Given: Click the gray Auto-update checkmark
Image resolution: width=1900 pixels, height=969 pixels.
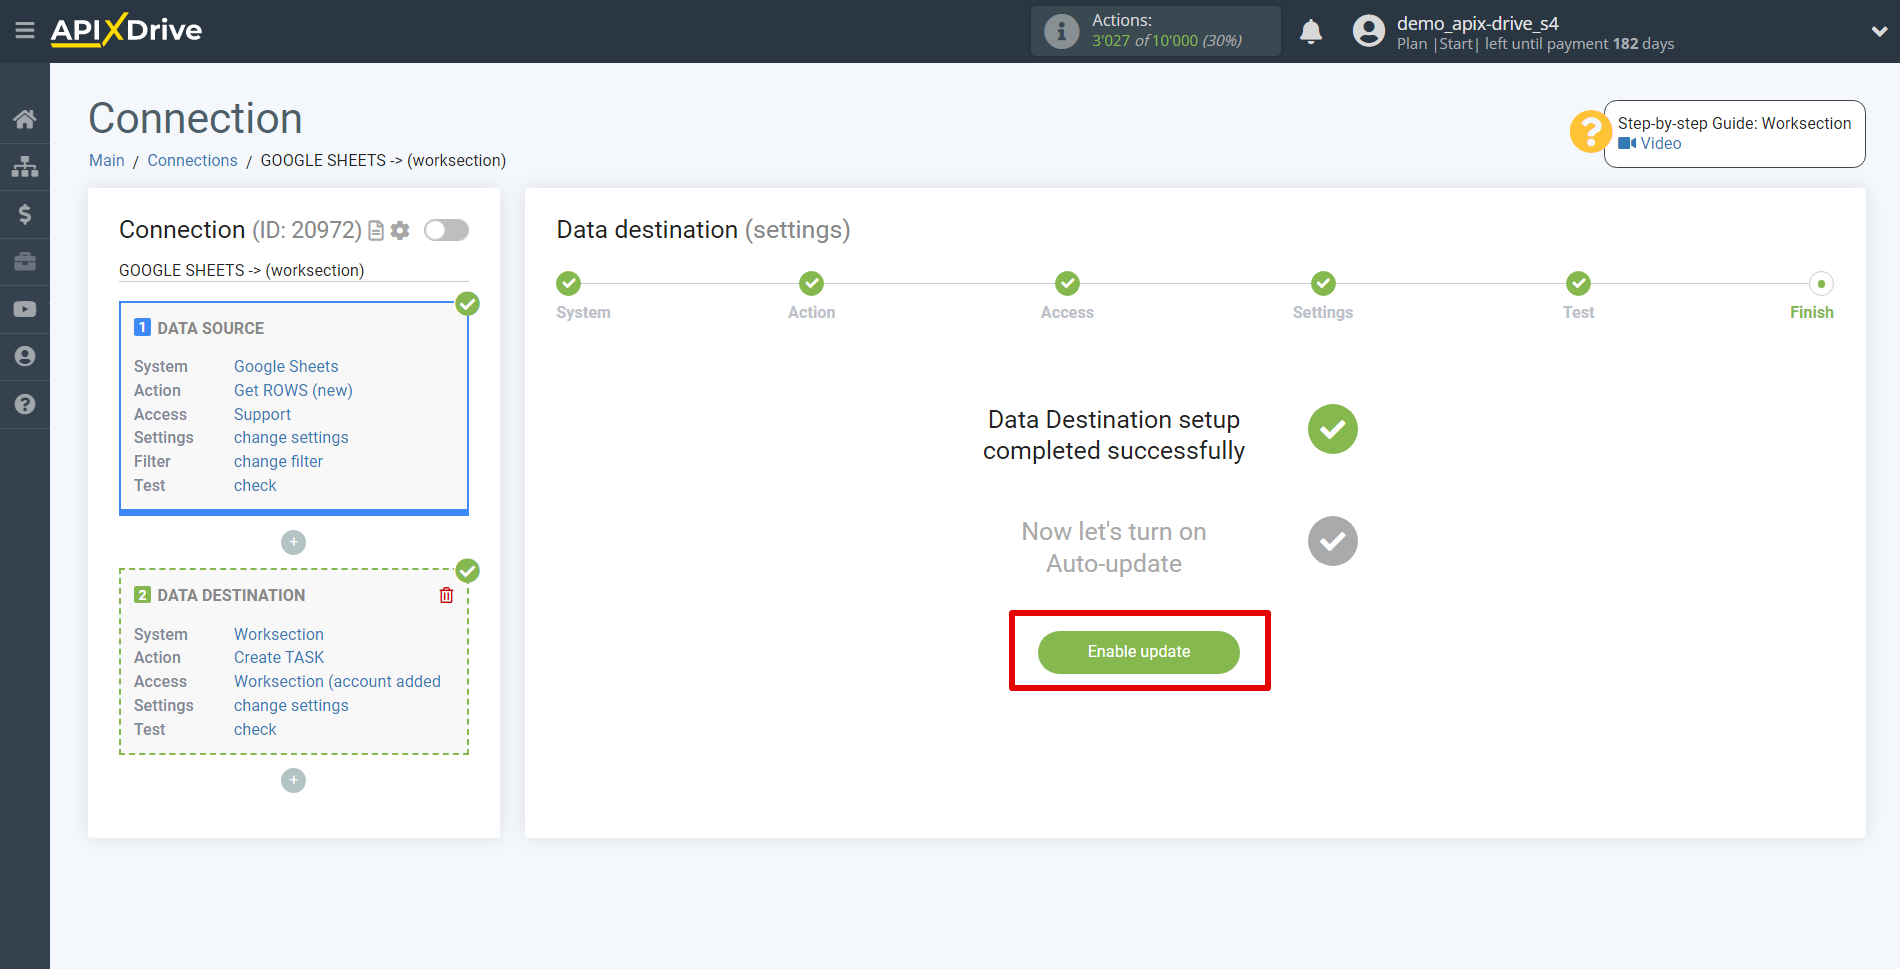Looking at the screenshot, I should (x=1333, y=541).
